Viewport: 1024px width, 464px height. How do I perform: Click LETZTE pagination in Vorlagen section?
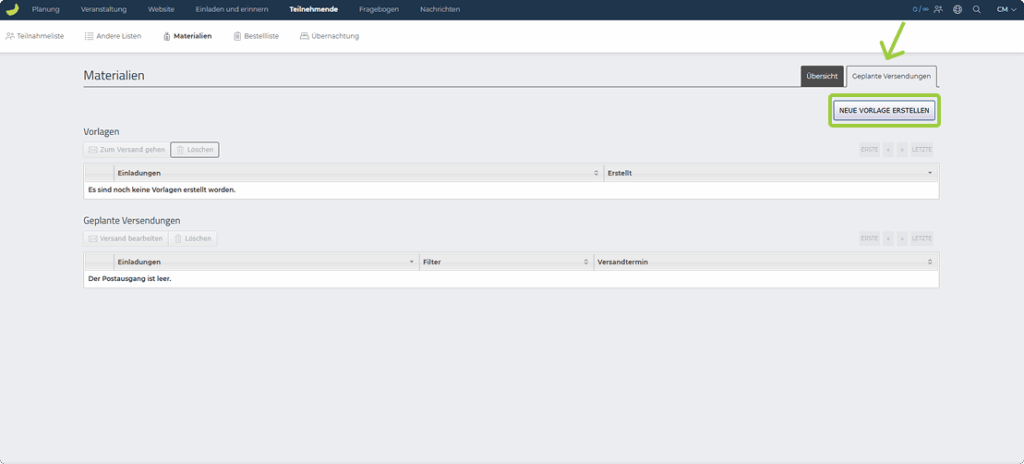pos(922,150)
